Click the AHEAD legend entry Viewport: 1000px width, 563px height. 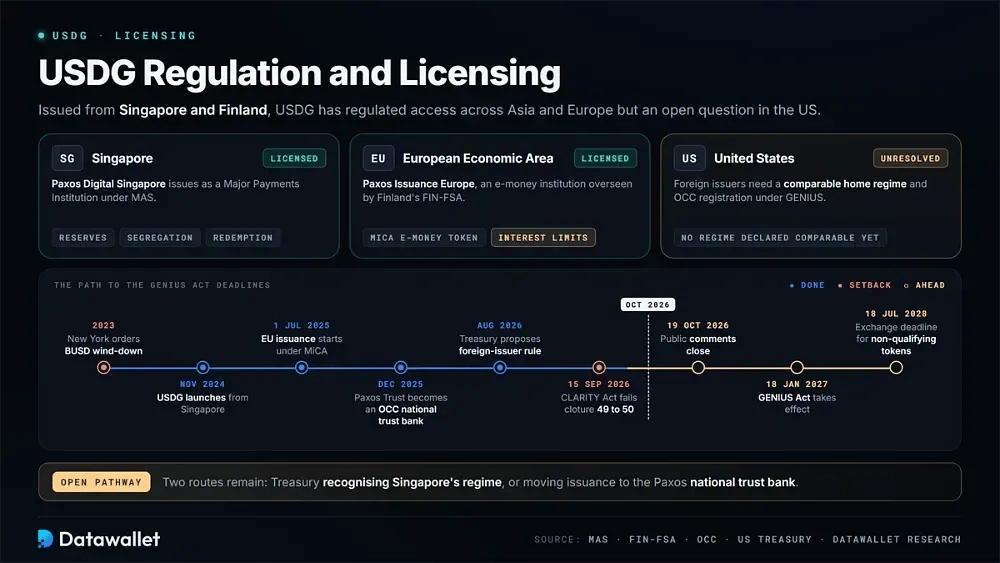(924, 285)
